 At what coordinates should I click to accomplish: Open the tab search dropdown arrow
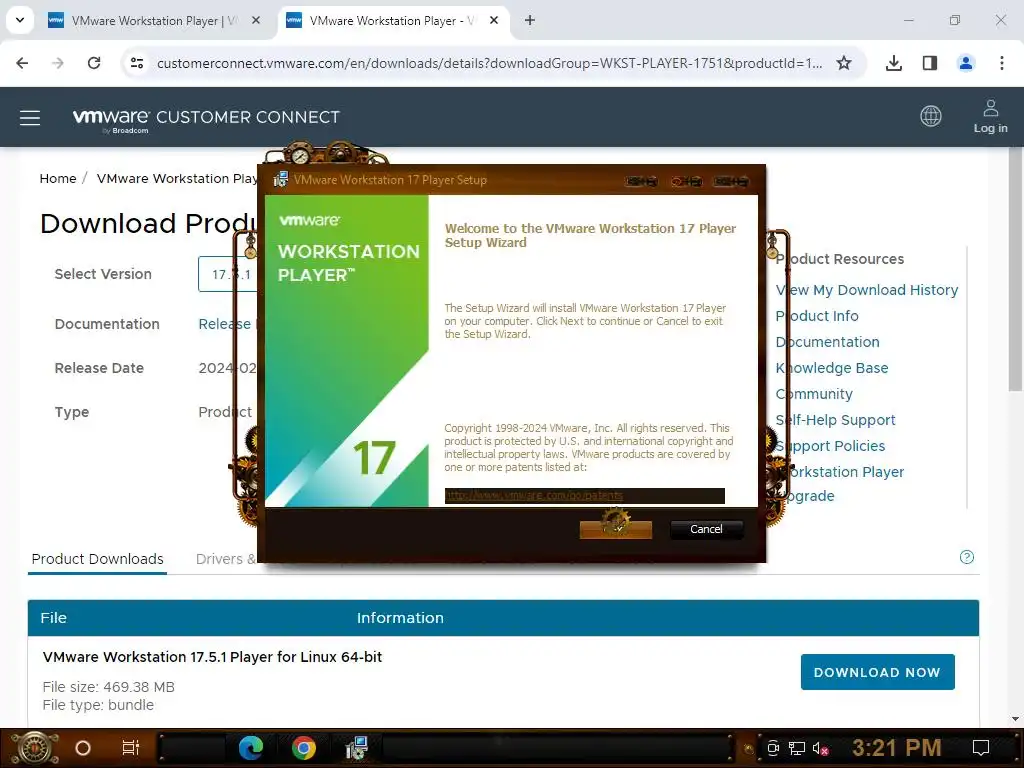click(x=20, y=20)
